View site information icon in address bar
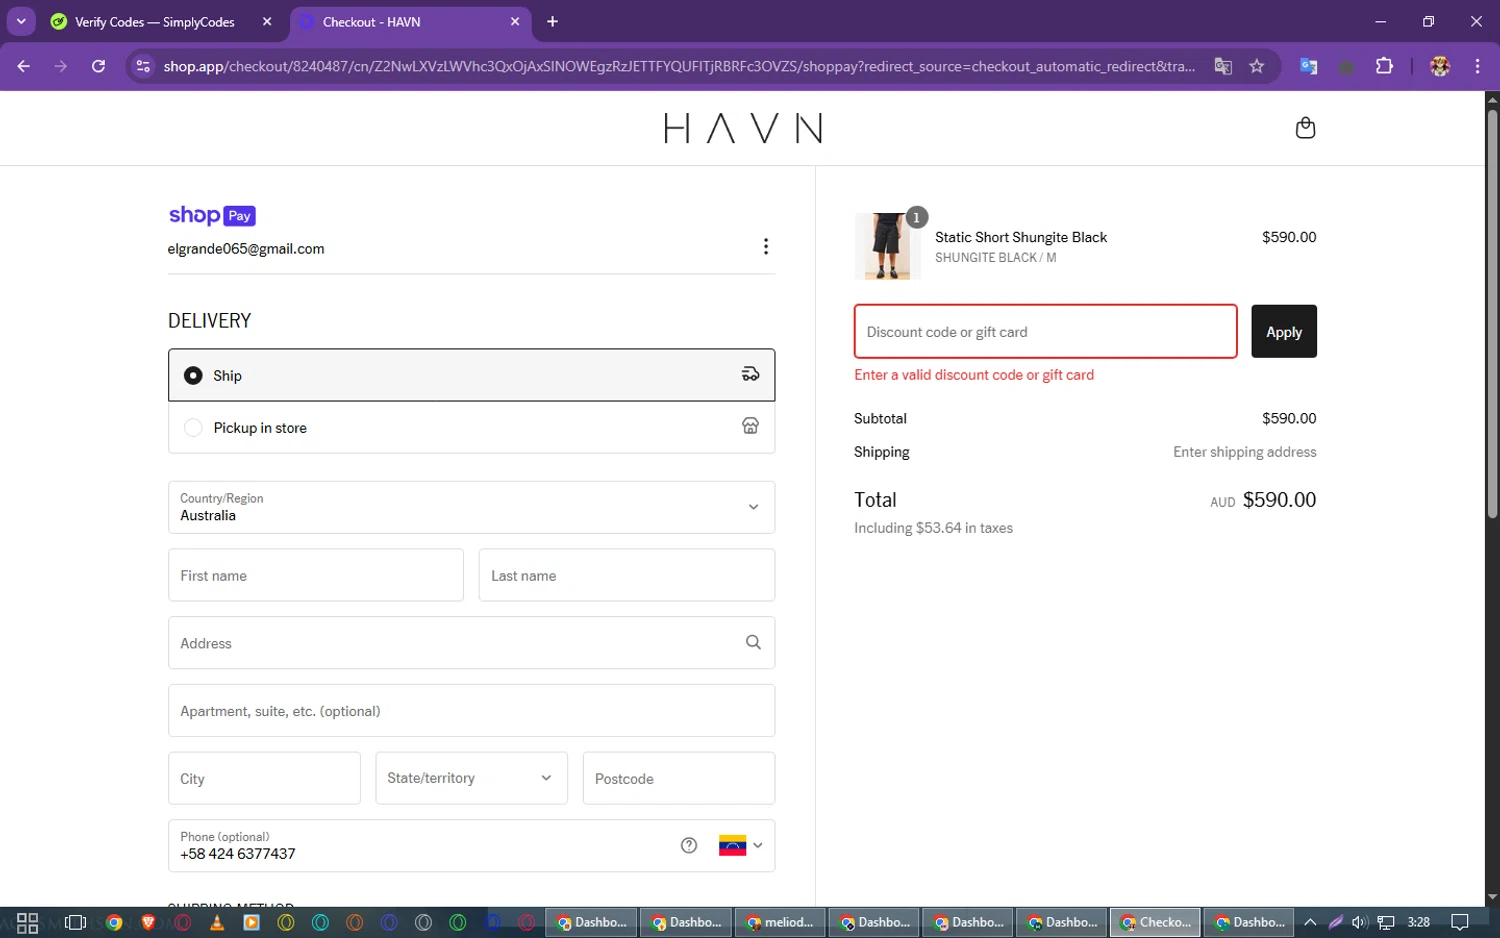1500x938 pixels. (143, 66)
